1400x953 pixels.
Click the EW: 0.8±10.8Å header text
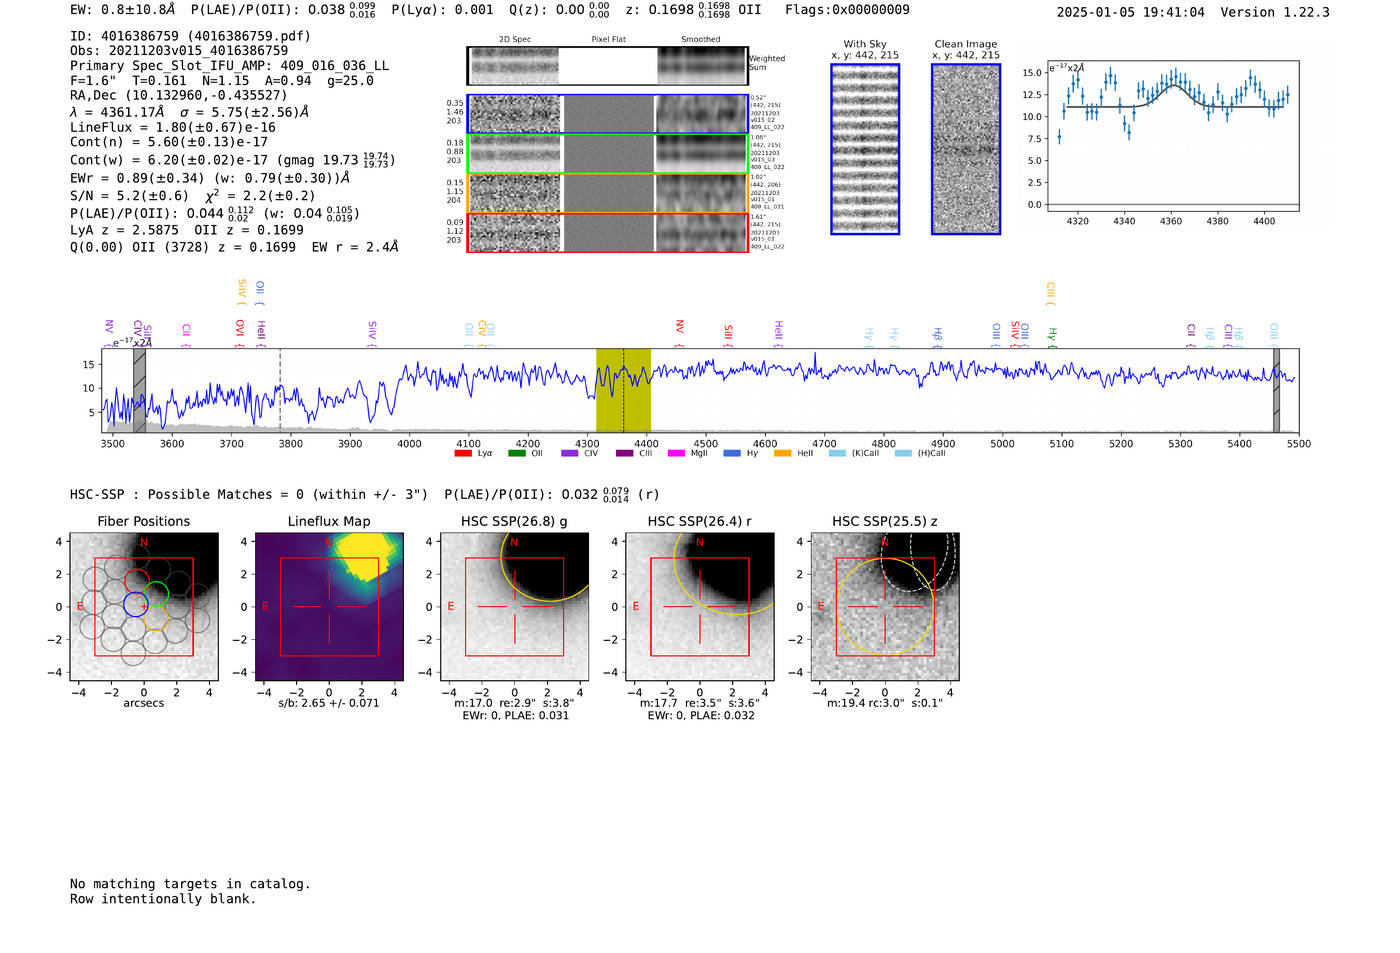[x=122, y=10]
